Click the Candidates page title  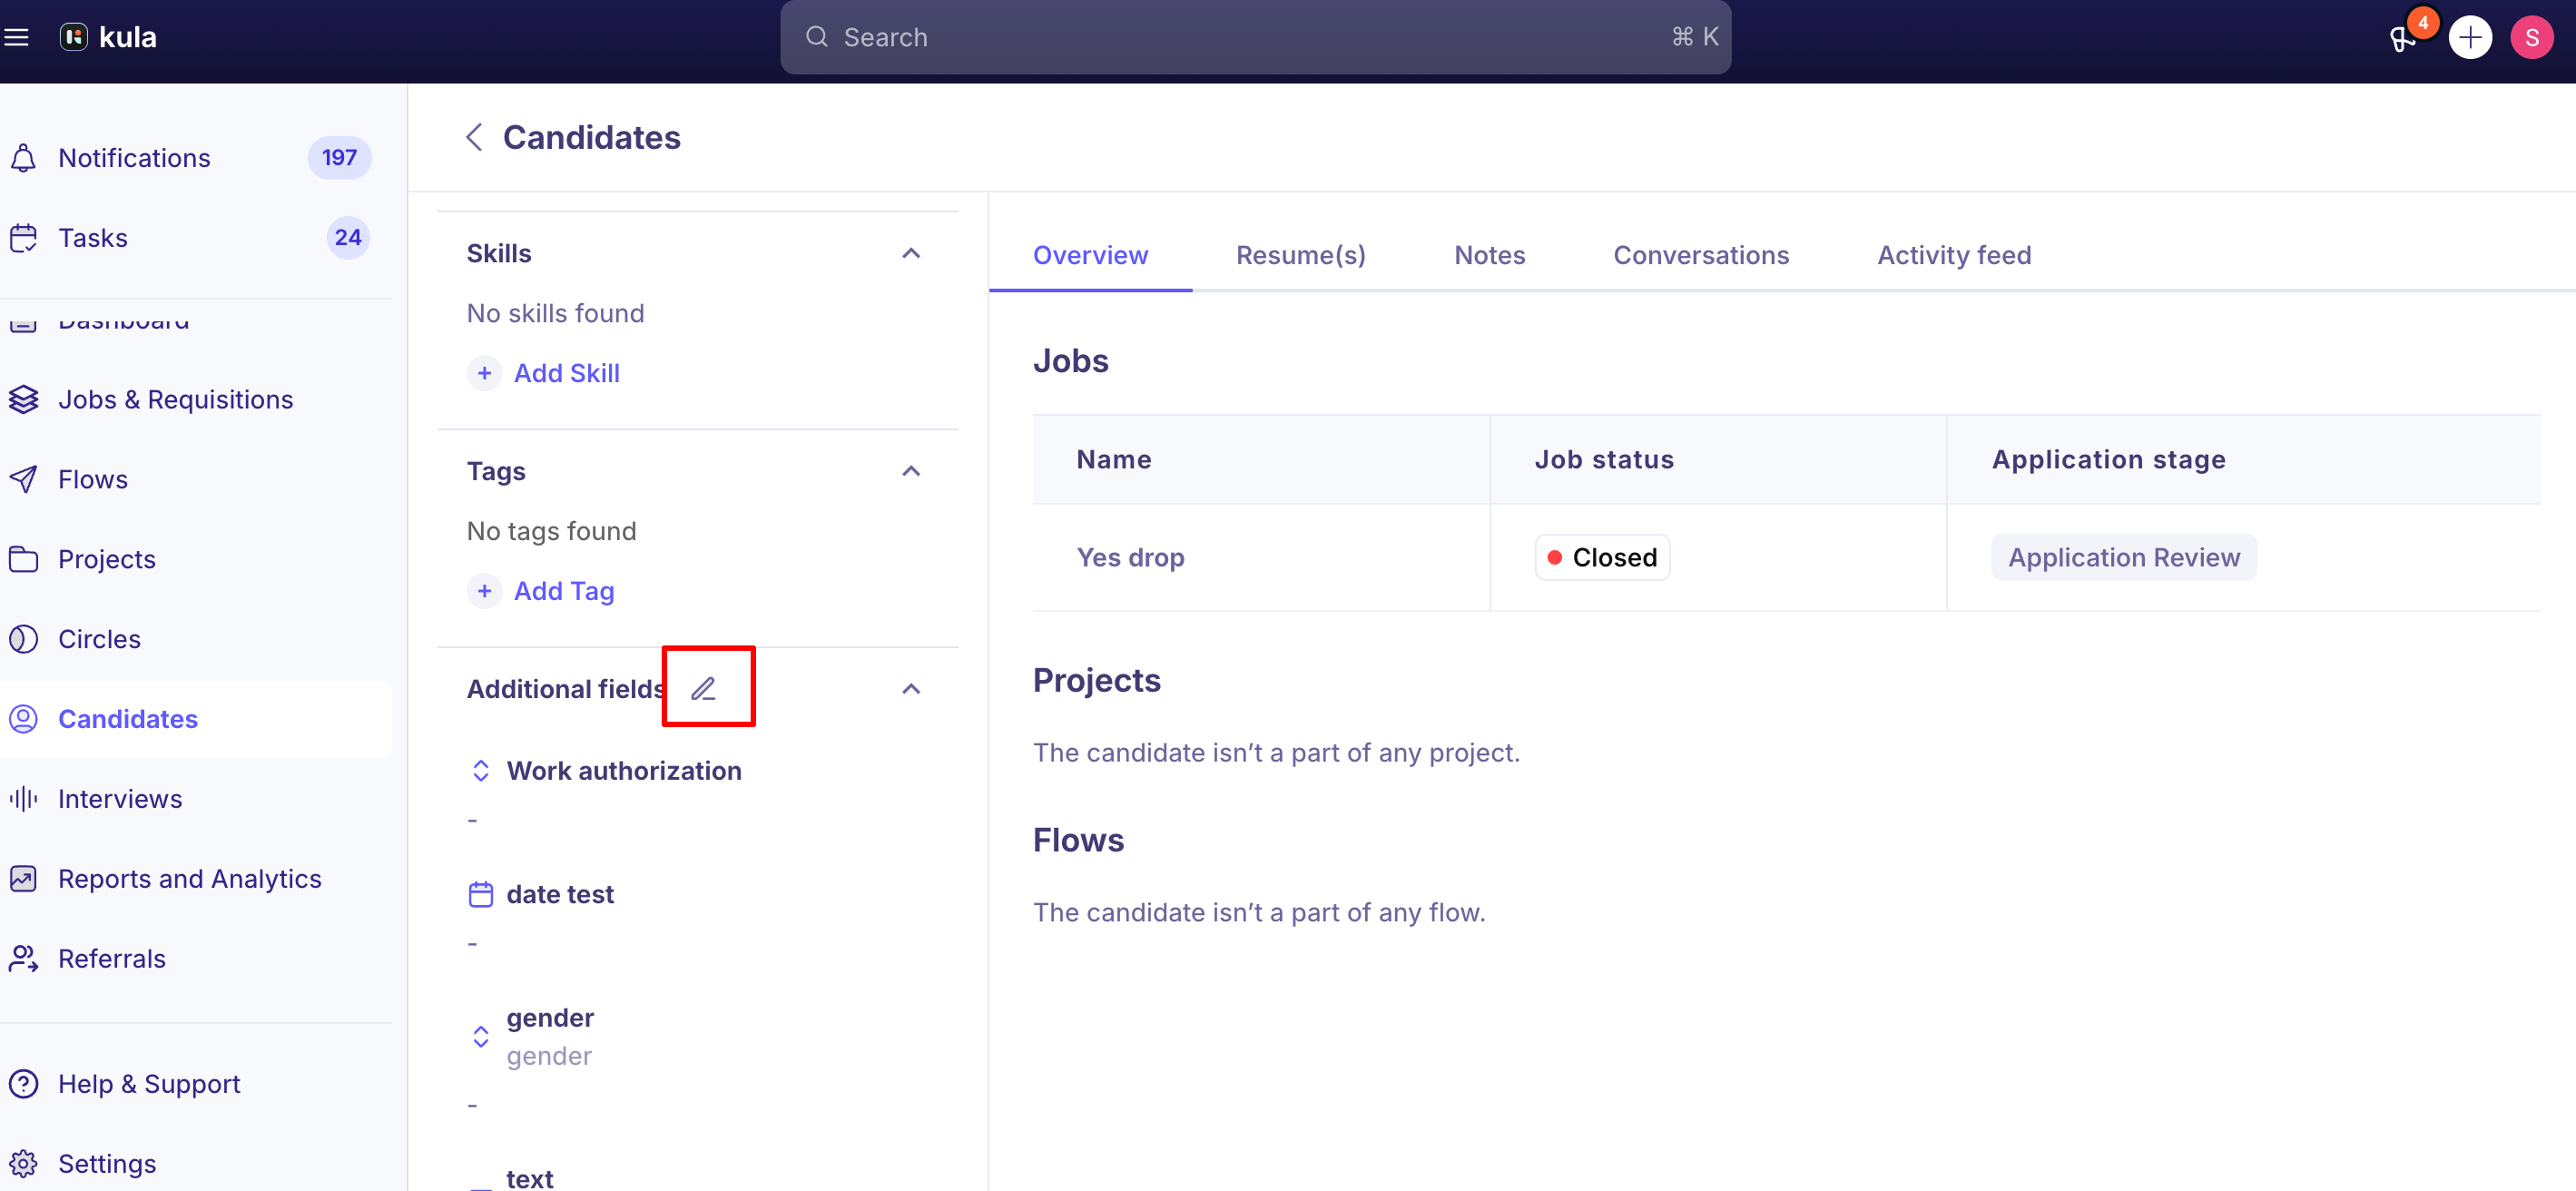click(591, 137)
